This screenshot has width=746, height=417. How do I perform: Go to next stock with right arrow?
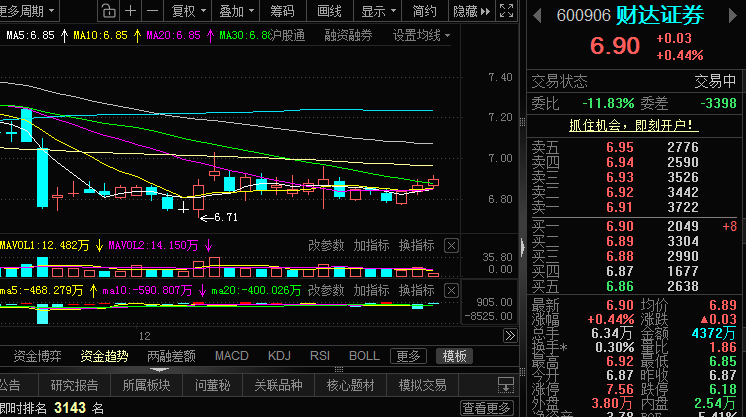pos(733,16)
